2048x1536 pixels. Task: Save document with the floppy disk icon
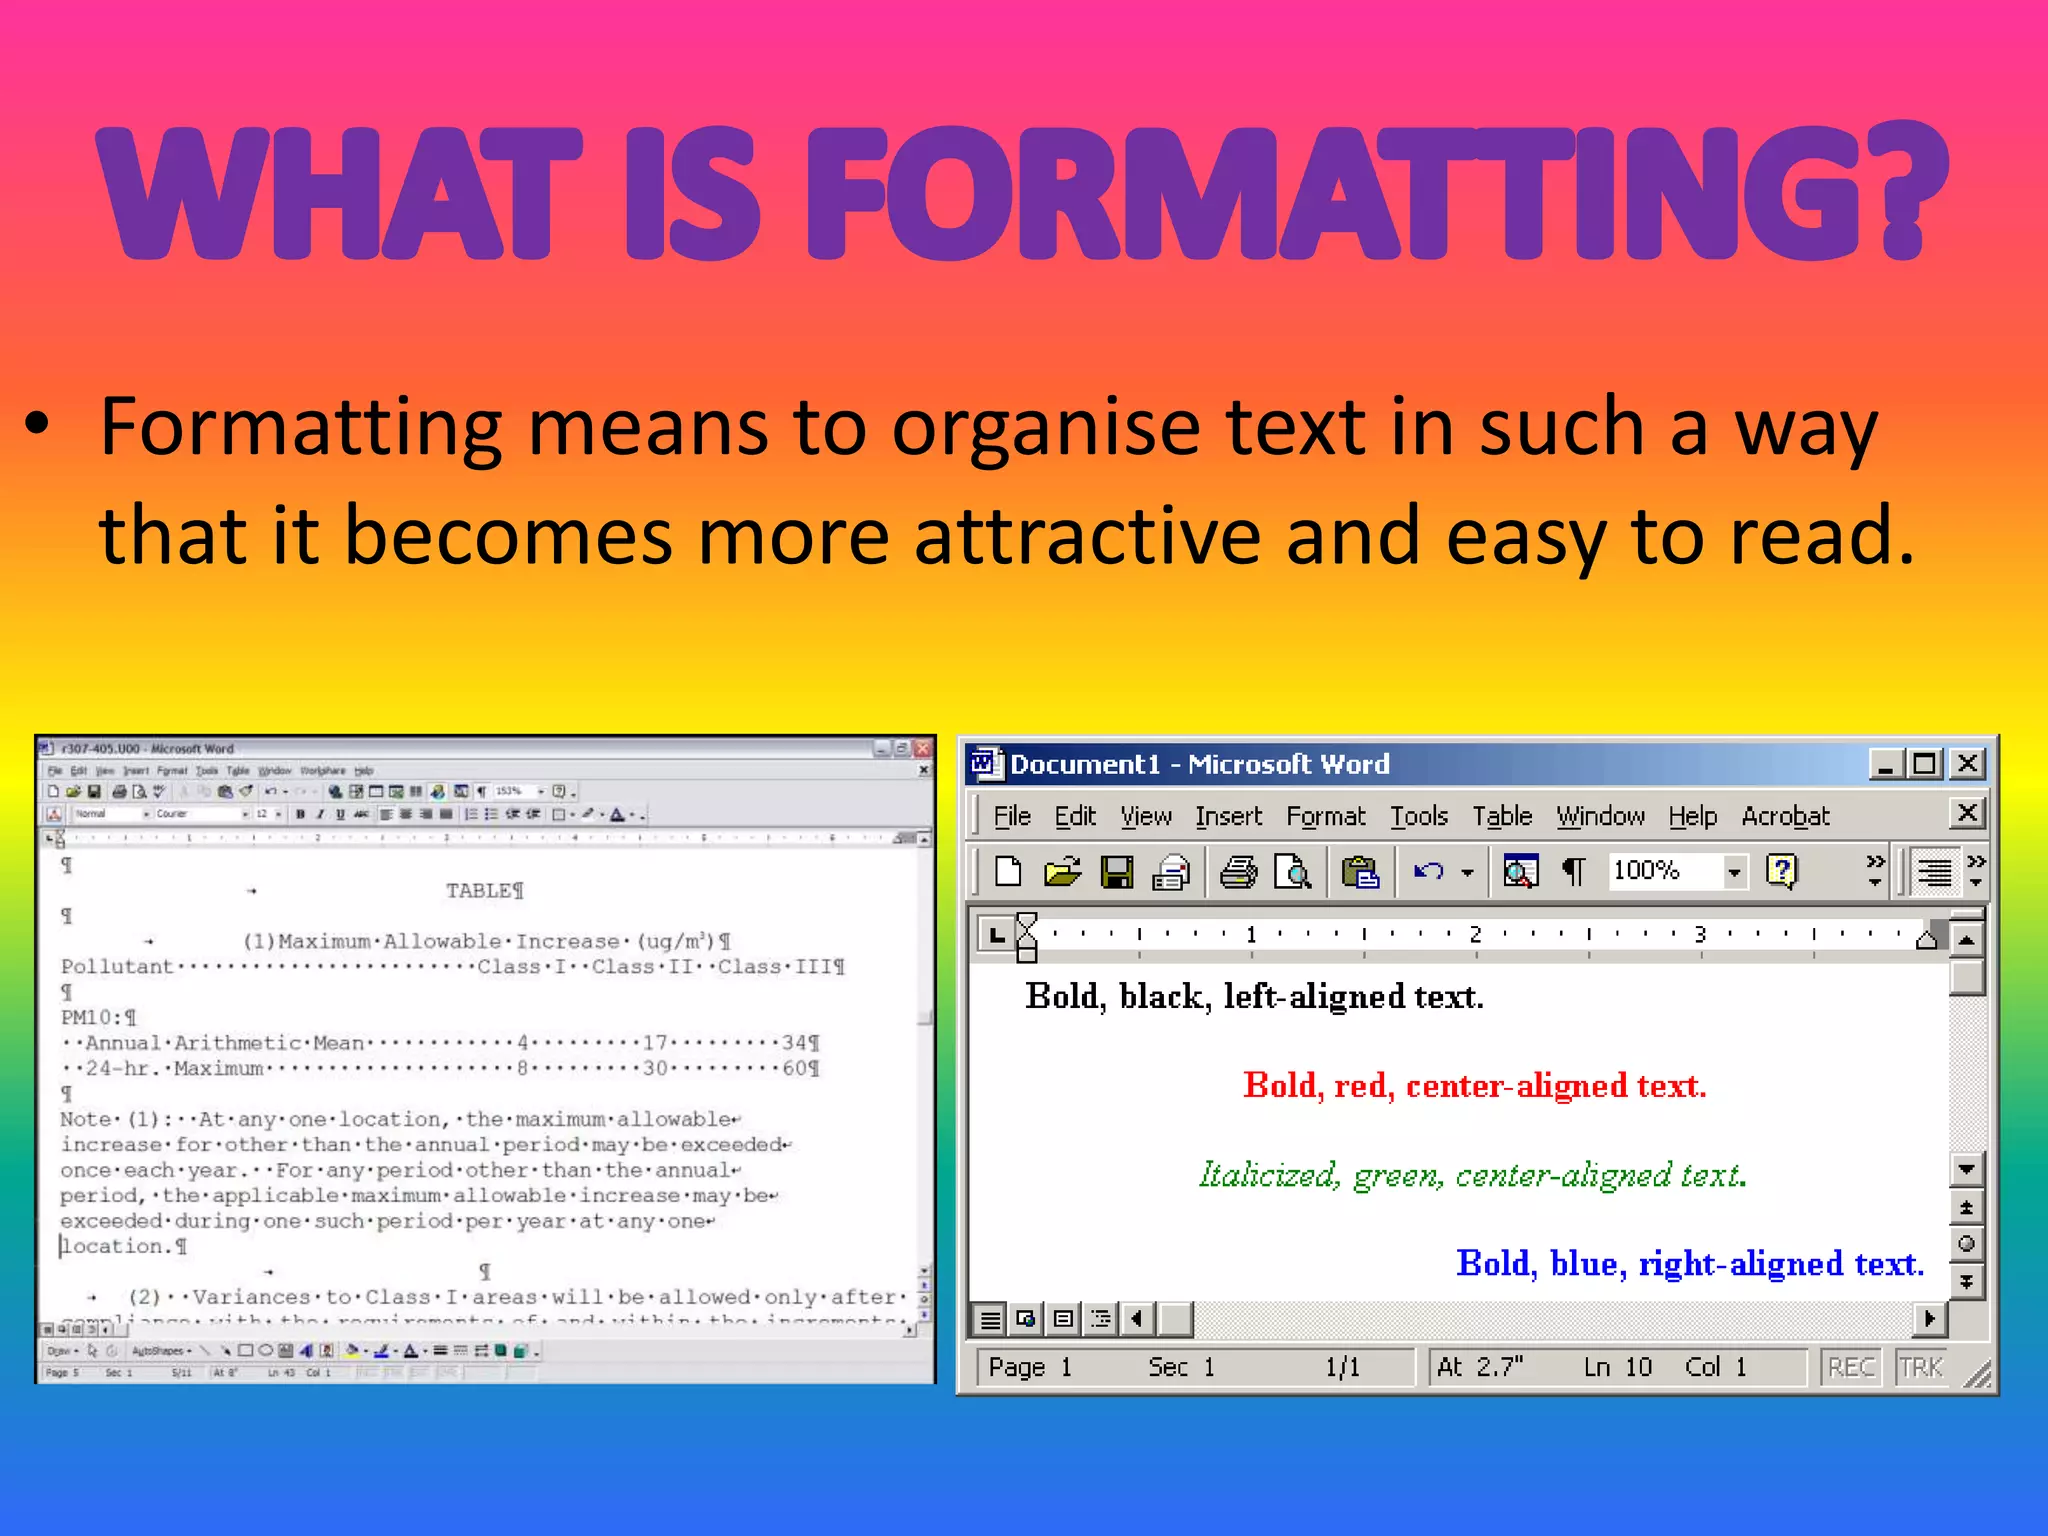pyautogui.click(x=1117, y=872)
